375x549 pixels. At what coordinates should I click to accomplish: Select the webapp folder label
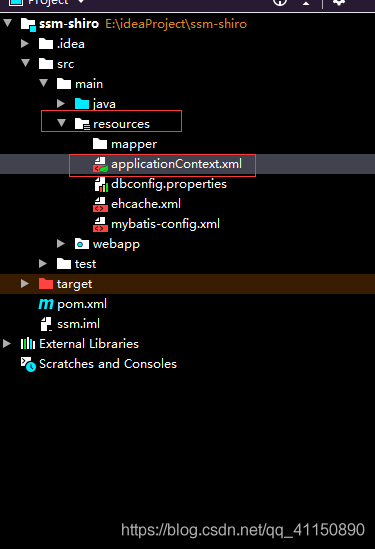116,244
